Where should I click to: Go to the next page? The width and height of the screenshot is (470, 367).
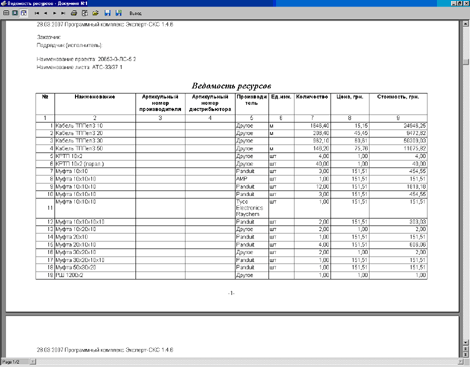(54, 13)
